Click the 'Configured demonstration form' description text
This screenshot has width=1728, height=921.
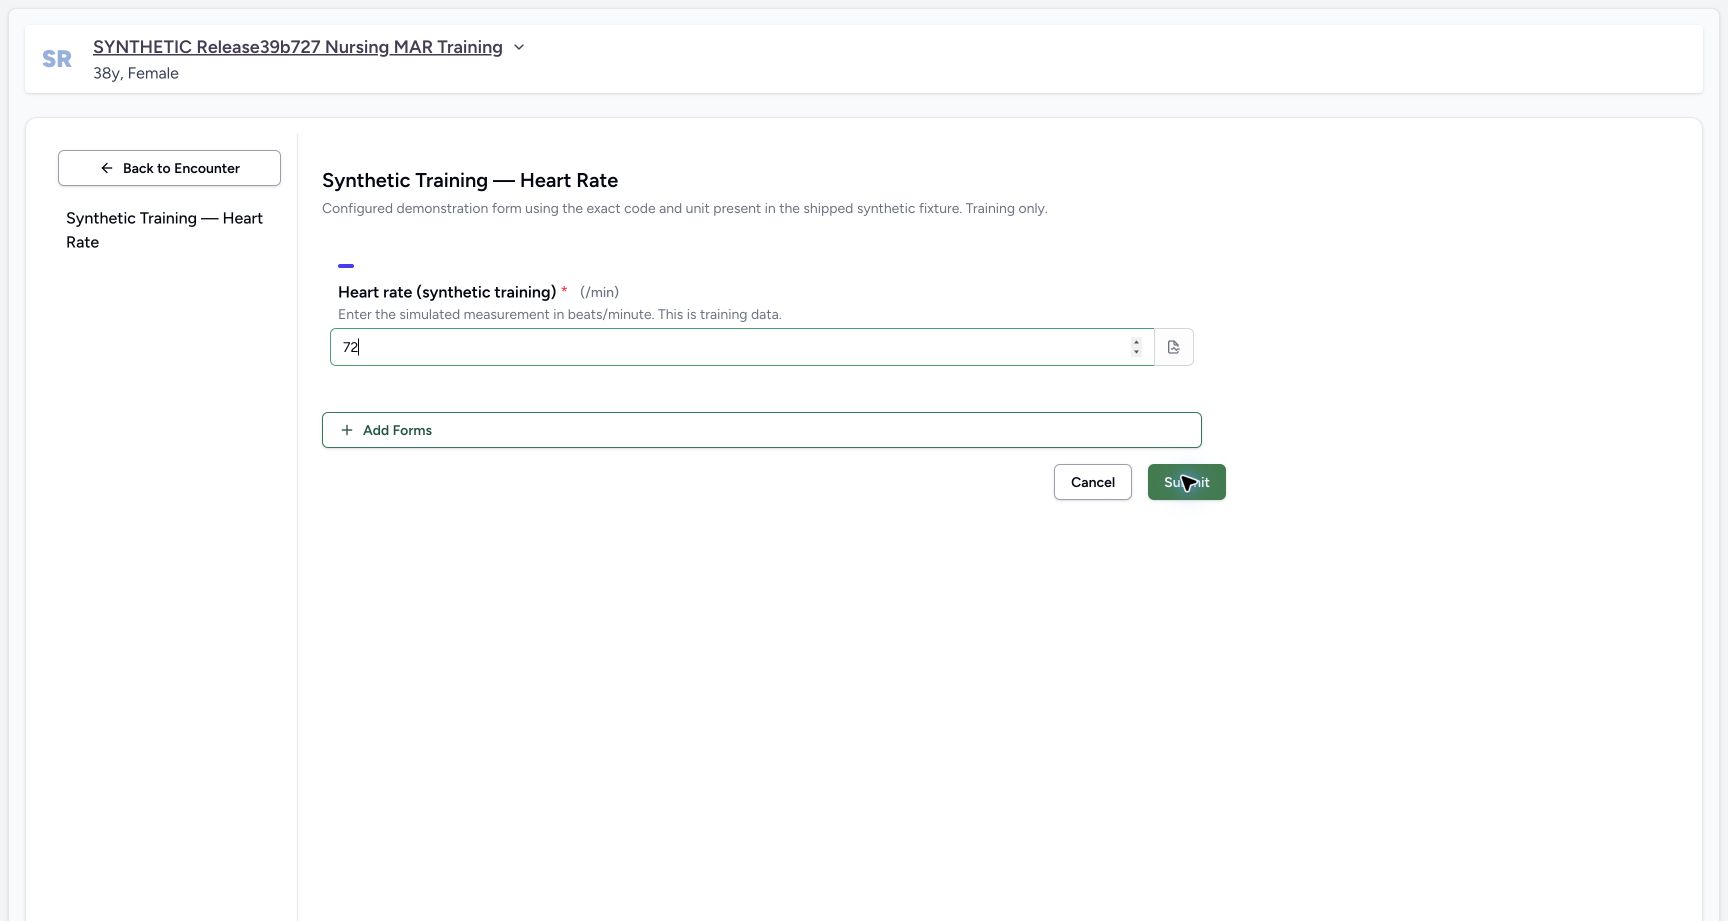[685, 208]
